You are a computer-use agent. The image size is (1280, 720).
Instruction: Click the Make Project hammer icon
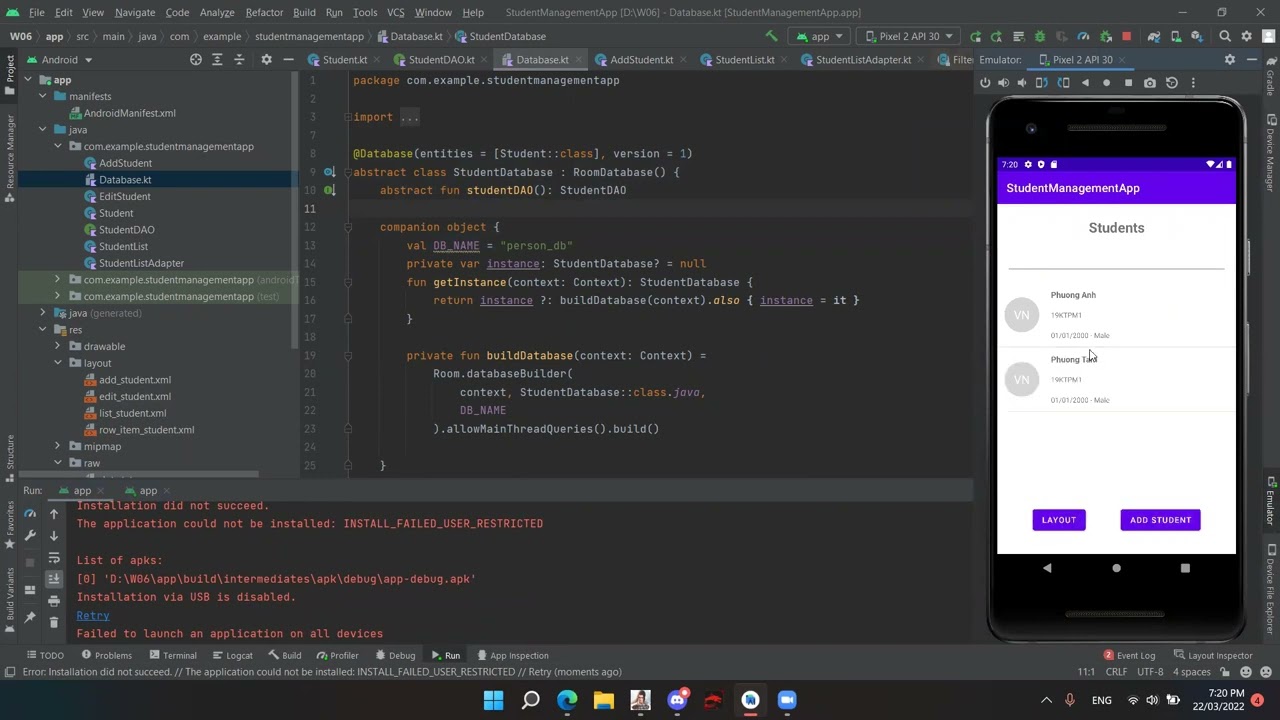point(771,36)
